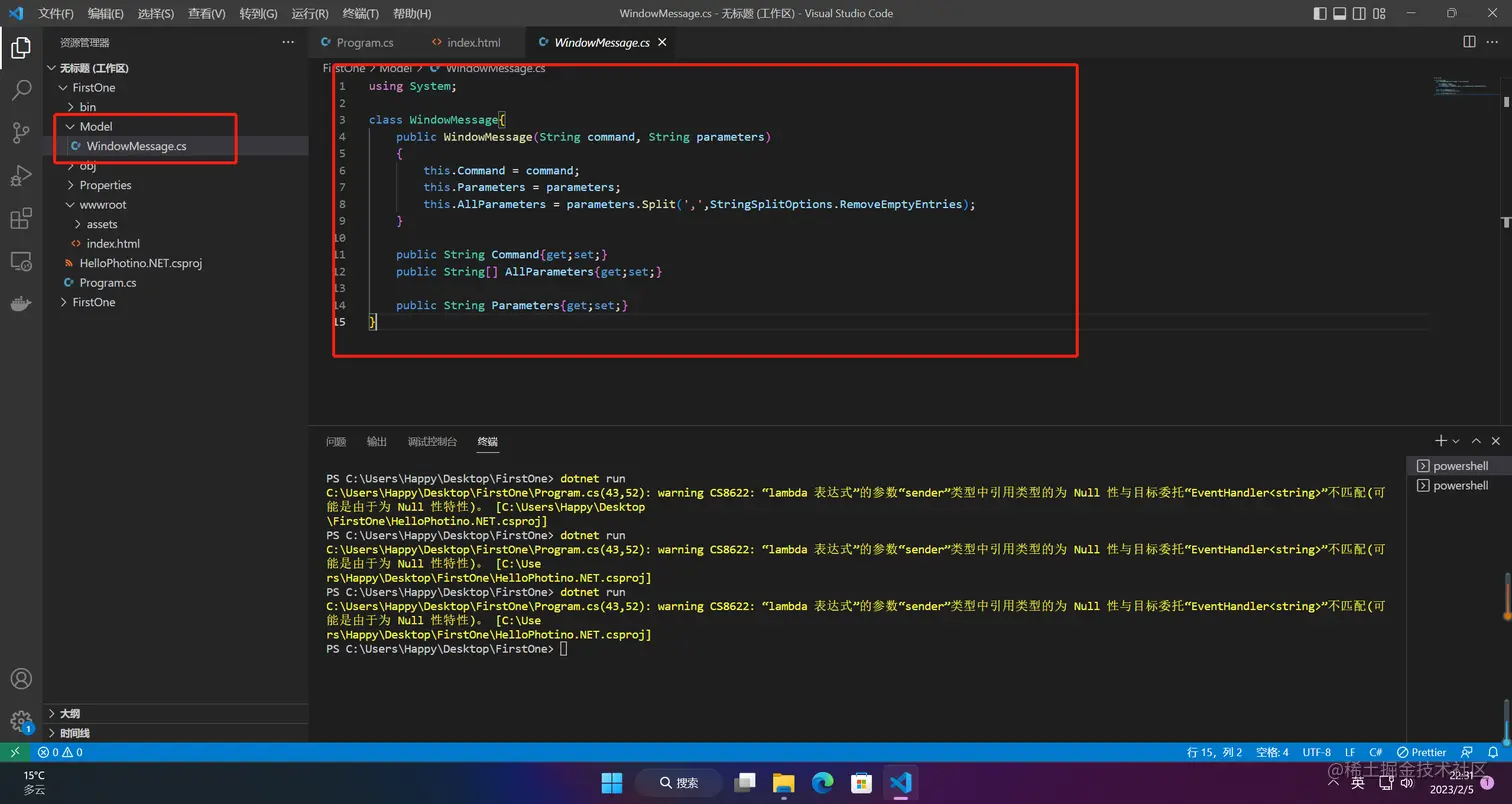1512x804 pixels.
Task: Expand the bin folder
Action: 176,107
